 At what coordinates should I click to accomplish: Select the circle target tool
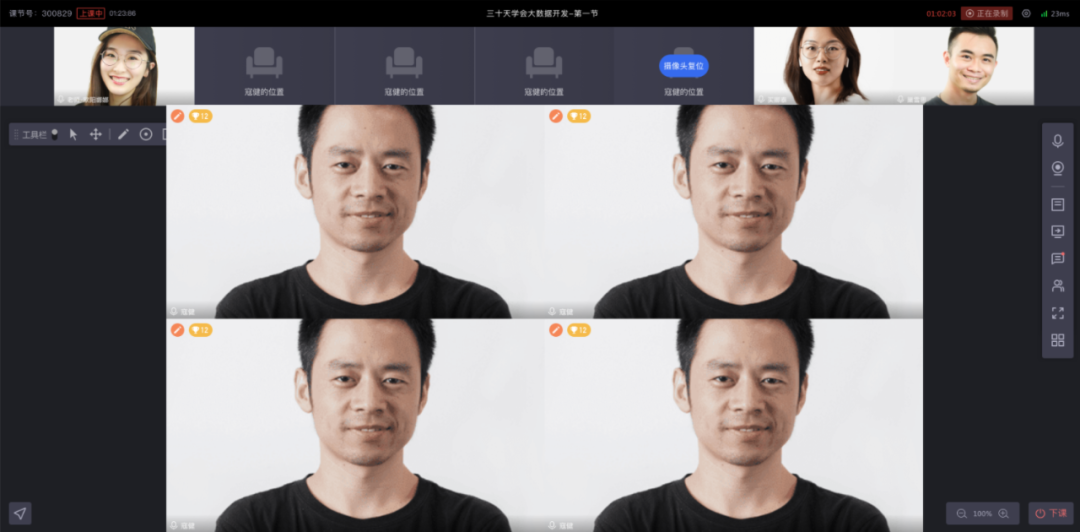tap(146, 134)
